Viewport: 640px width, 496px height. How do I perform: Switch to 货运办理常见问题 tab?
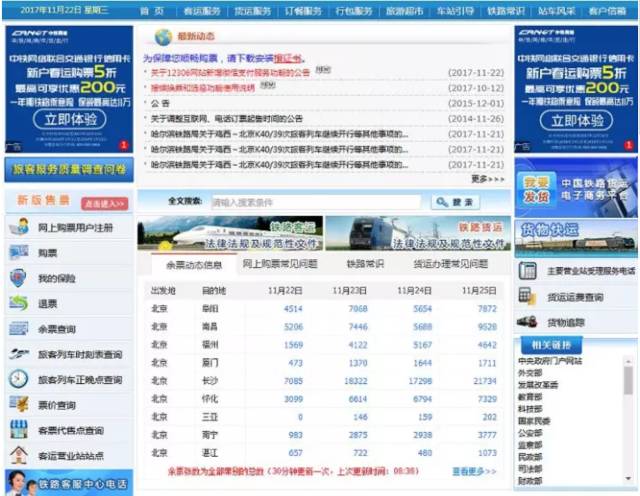coord(451,264)
